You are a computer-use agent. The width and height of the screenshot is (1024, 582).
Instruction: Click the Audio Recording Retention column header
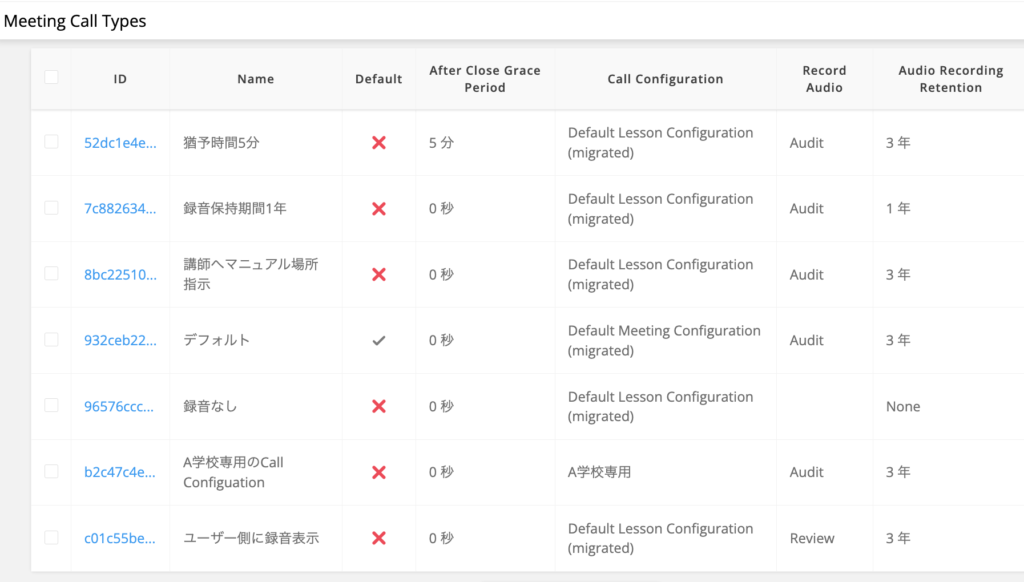[x=950, y=79]
